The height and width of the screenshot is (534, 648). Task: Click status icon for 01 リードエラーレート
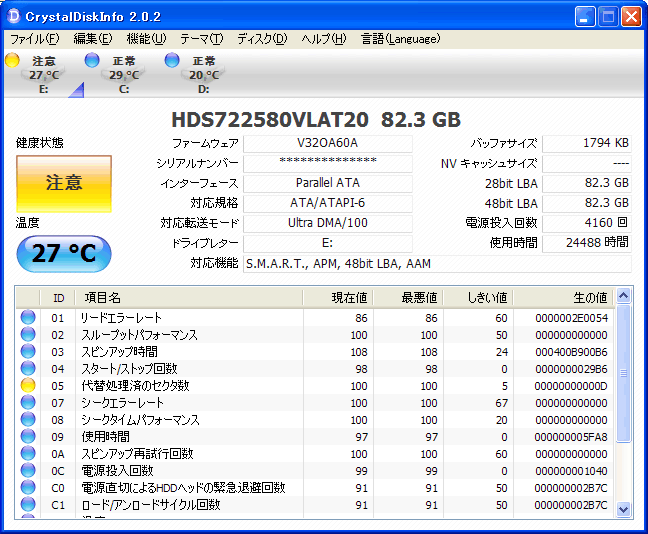coord(28,317)
